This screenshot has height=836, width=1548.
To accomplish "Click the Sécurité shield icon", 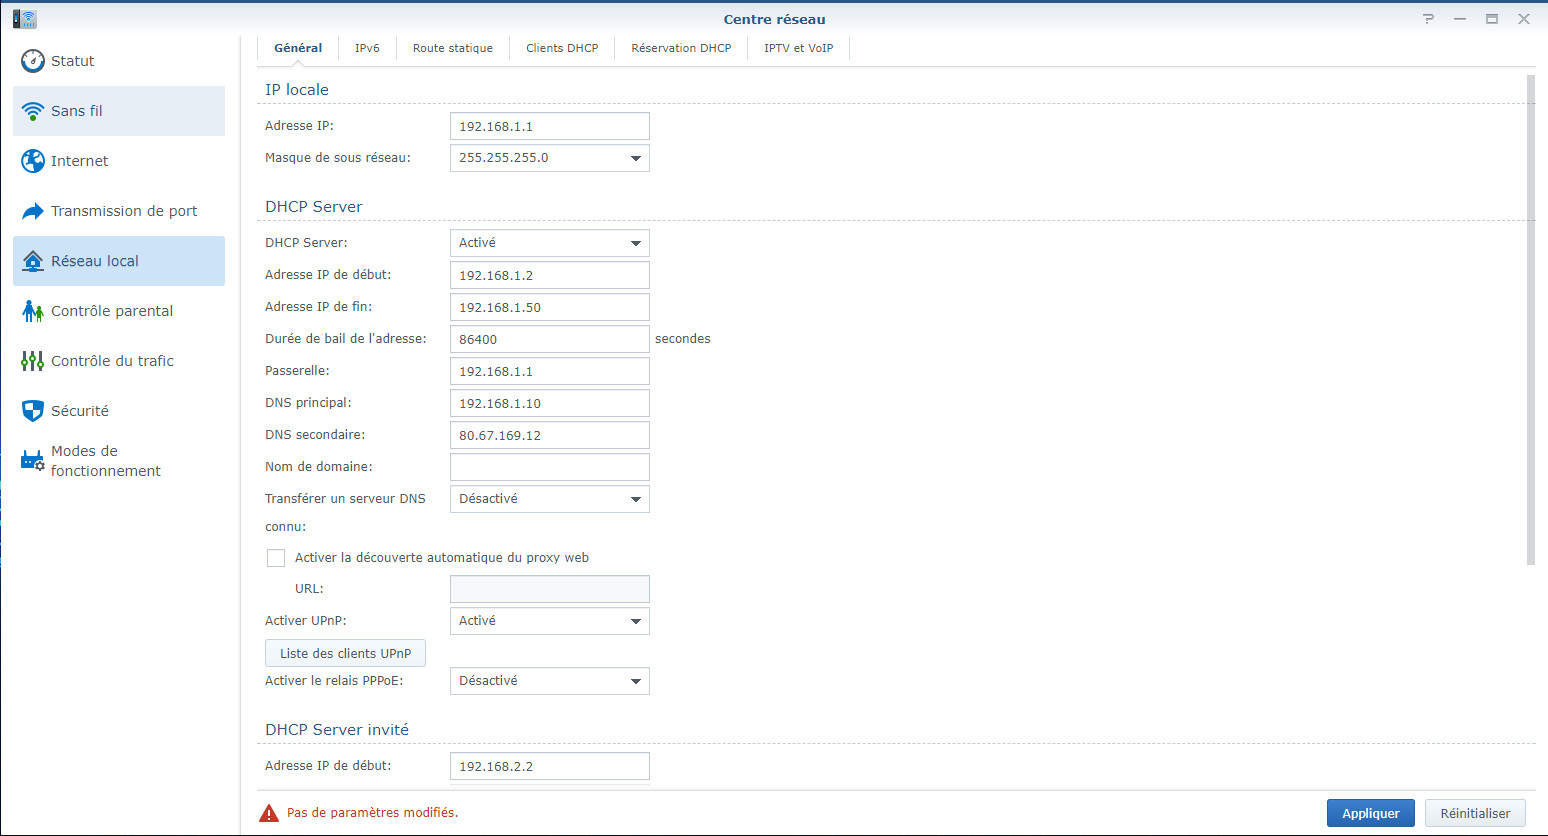I will [33, 411].
